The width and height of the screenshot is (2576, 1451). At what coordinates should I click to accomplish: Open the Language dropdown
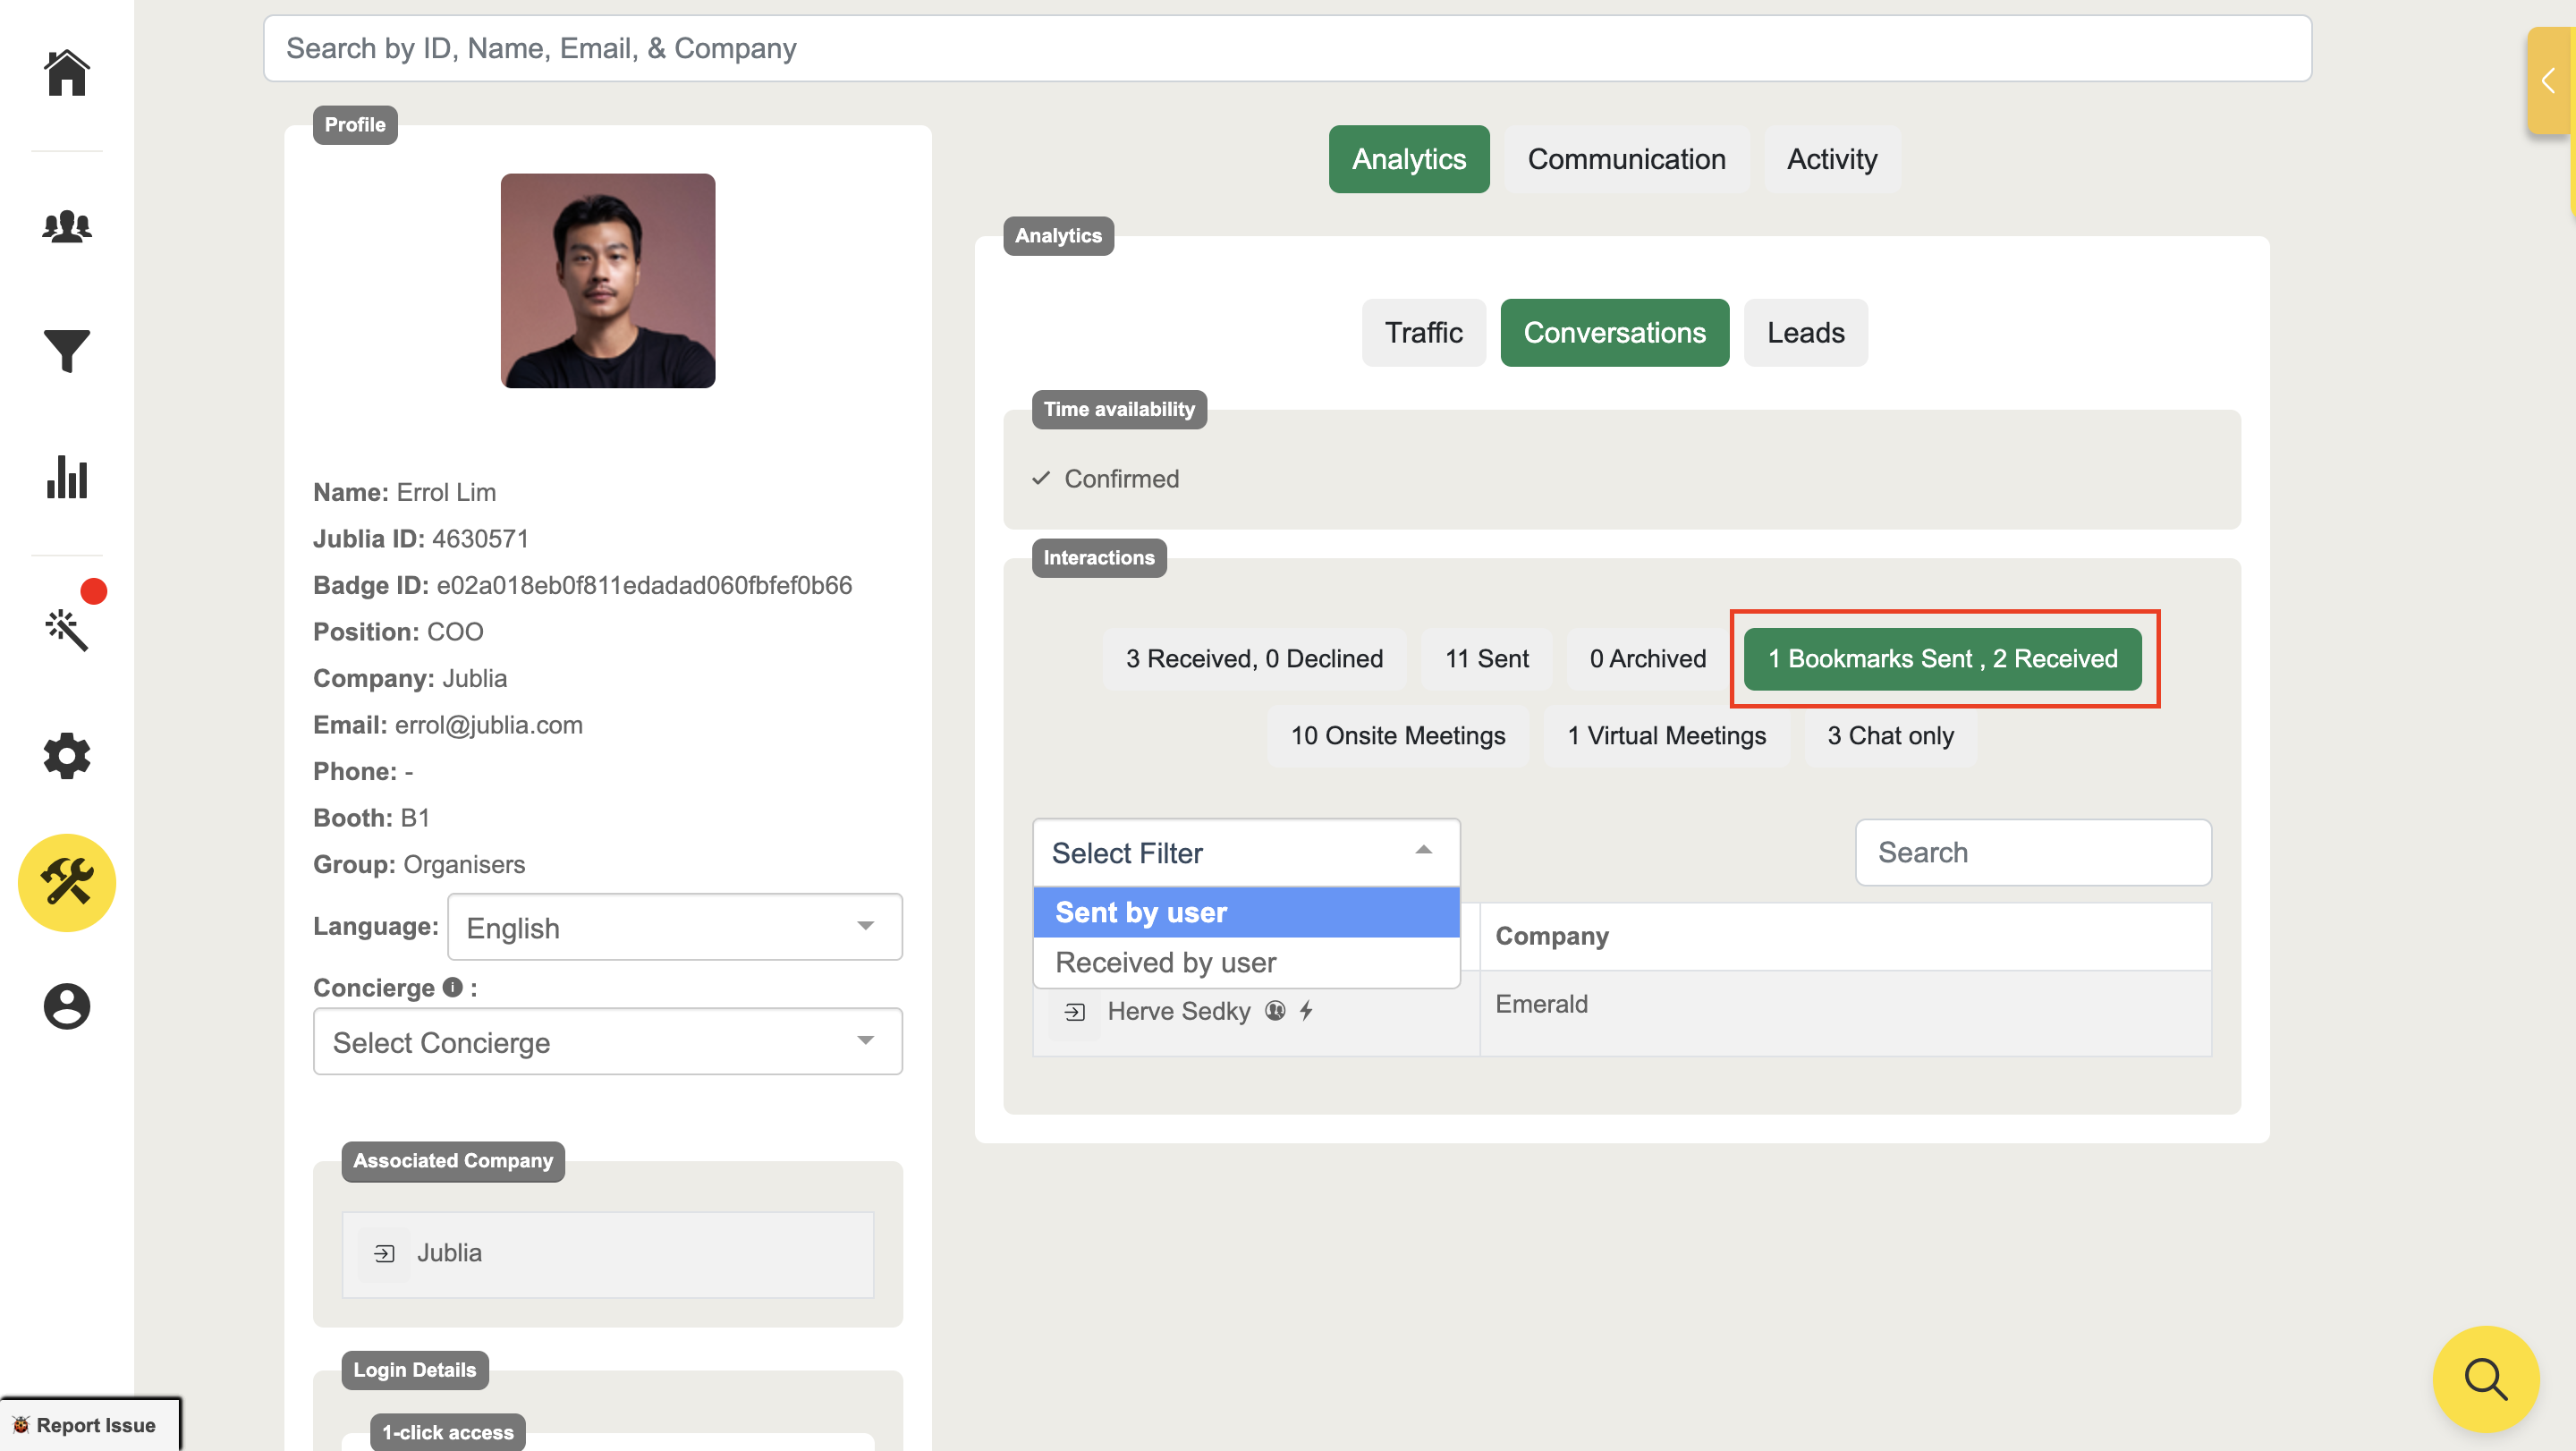point(674,927)
